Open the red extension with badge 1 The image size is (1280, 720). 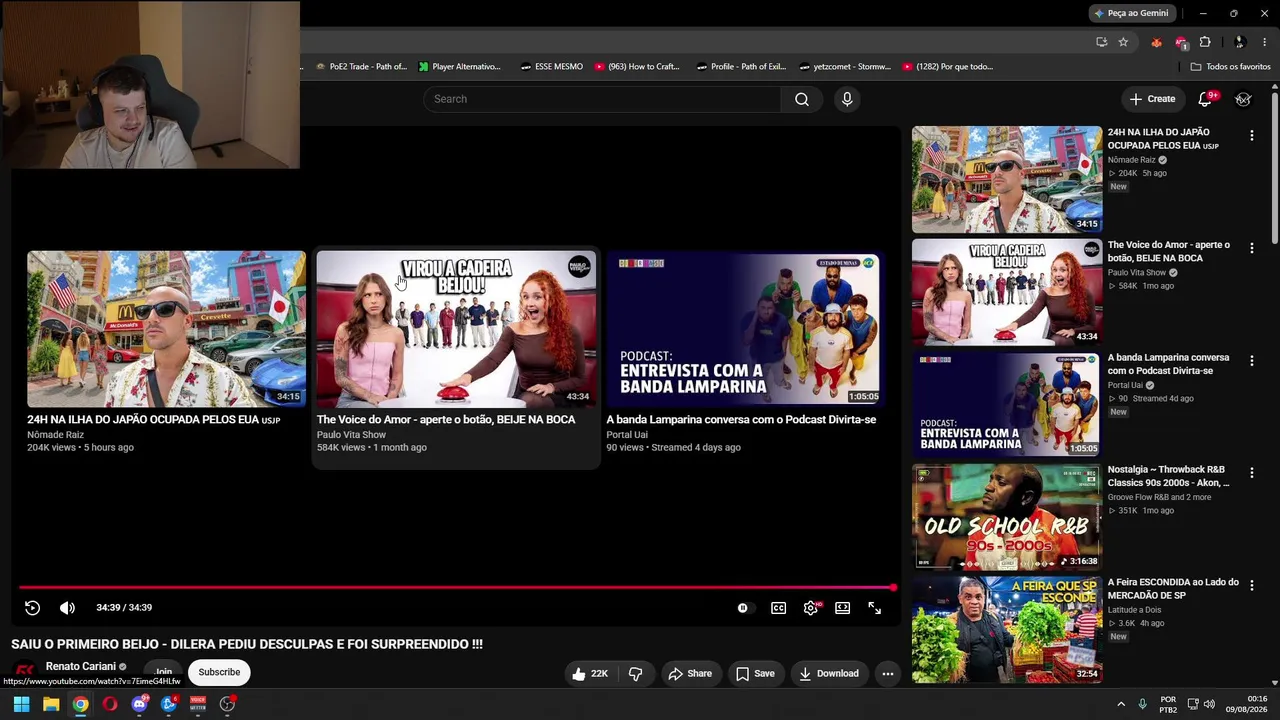(1181, 42)
